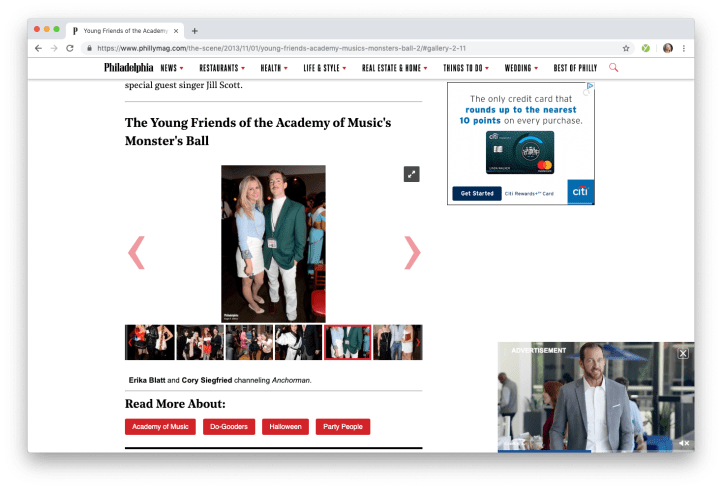This screenshot has width=722, height=489.
Task: Click the Citi credit card image
Action: coord(520,152)
